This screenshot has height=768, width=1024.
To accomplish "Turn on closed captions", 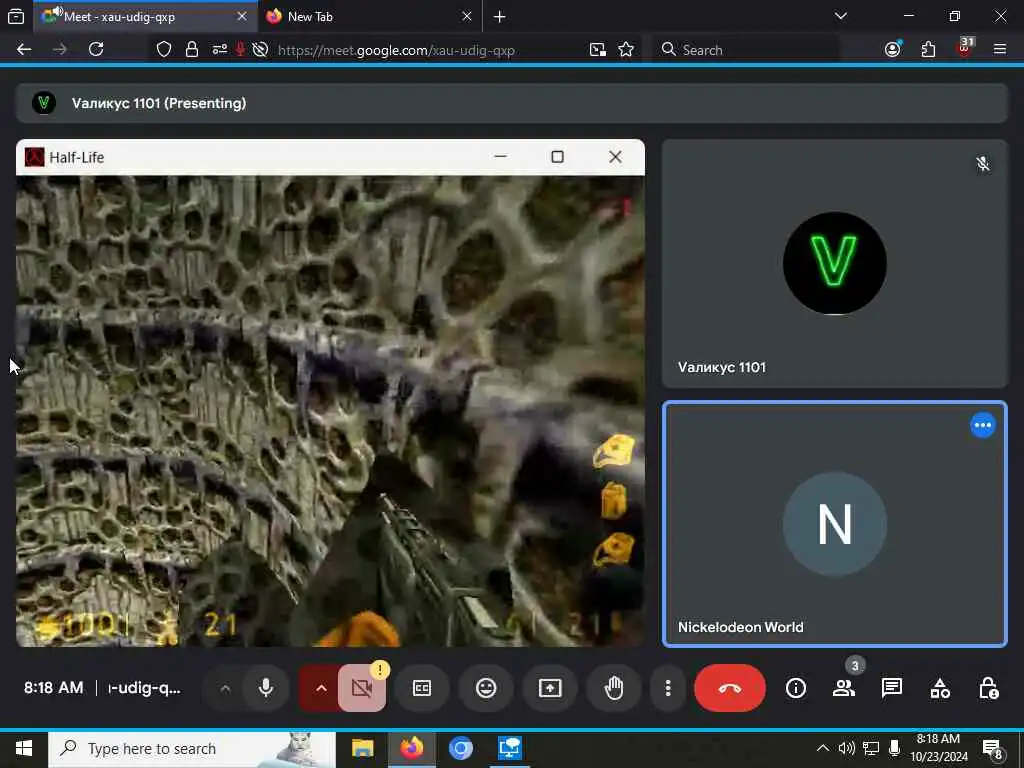I will tap(422, 688).
